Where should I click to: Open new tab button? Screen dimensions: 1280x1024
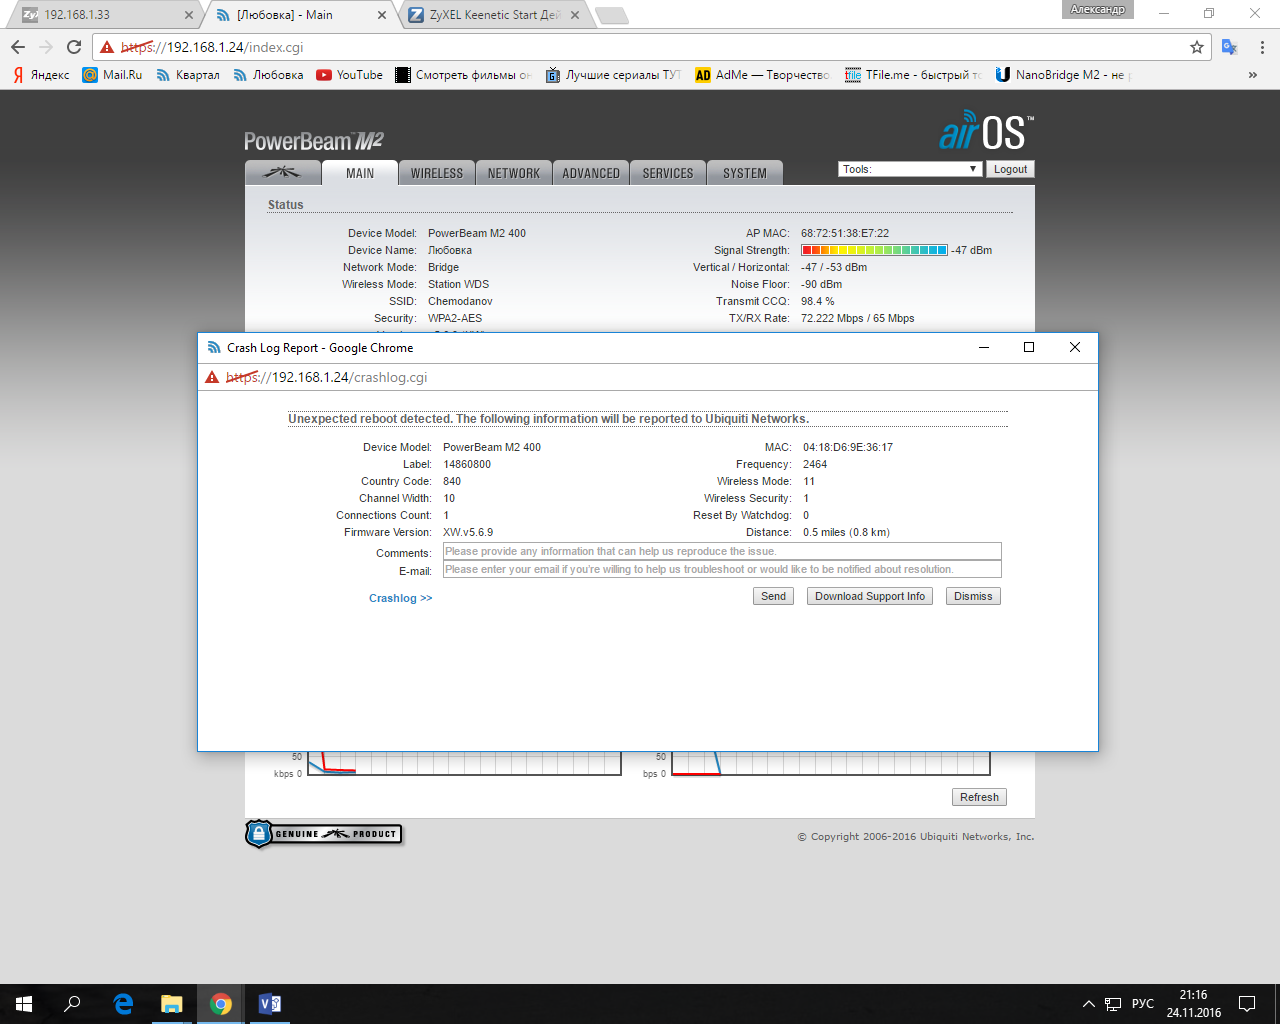611,15
